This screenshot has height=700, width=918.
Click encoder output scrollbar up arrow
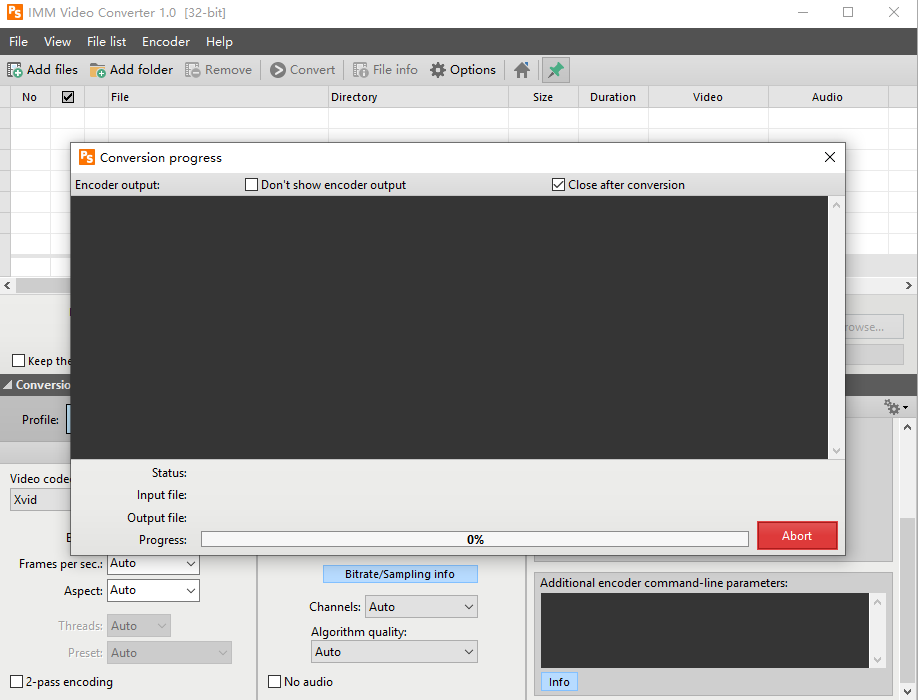pos(836,205)
